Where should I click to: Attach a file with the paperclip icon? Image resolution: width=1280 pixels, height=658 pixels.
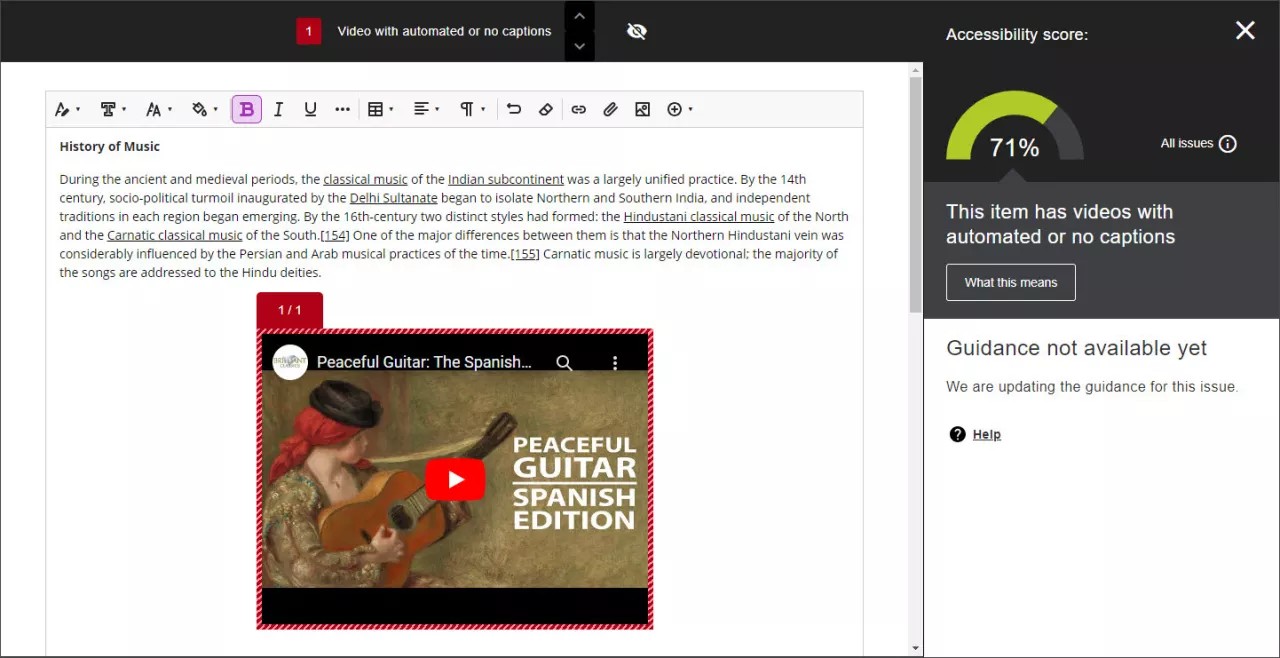[610, 109]
